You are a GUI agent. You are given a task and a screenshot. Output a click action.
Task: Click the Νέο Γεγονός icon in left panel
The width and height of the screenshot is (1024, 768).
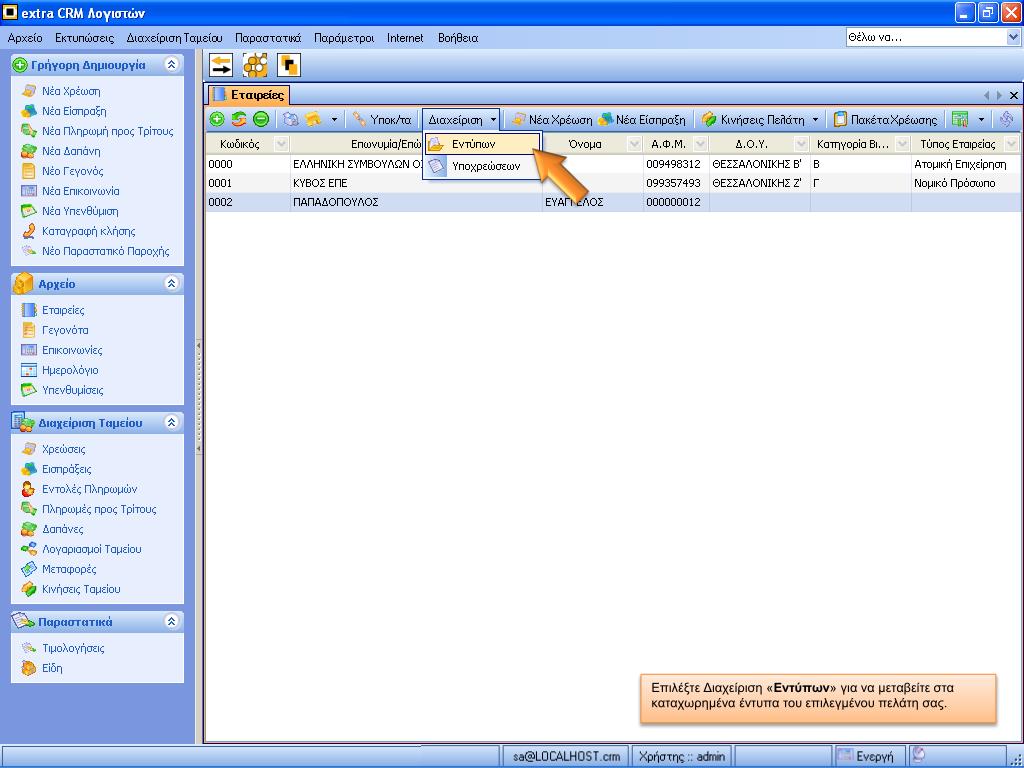tap(29, 171)
